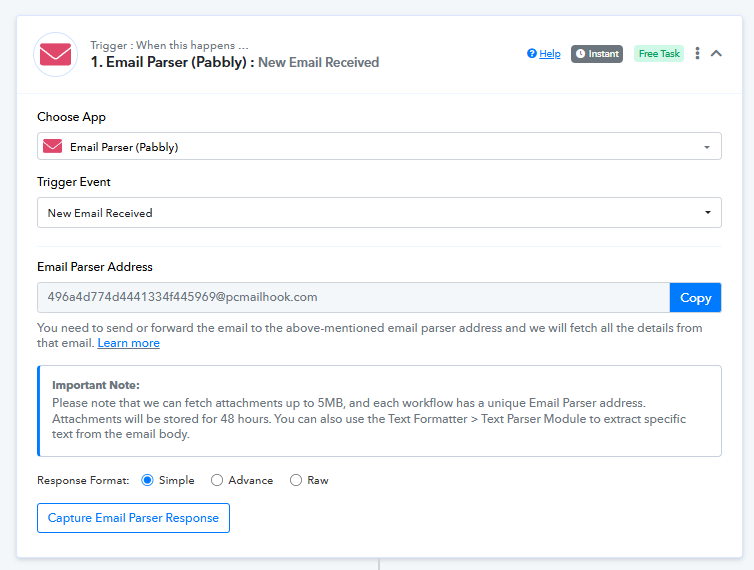This screenshot has height=570, width=754.
Task: Select the Raw response format option
Action: pyautogui.click(x=296, y=480)
